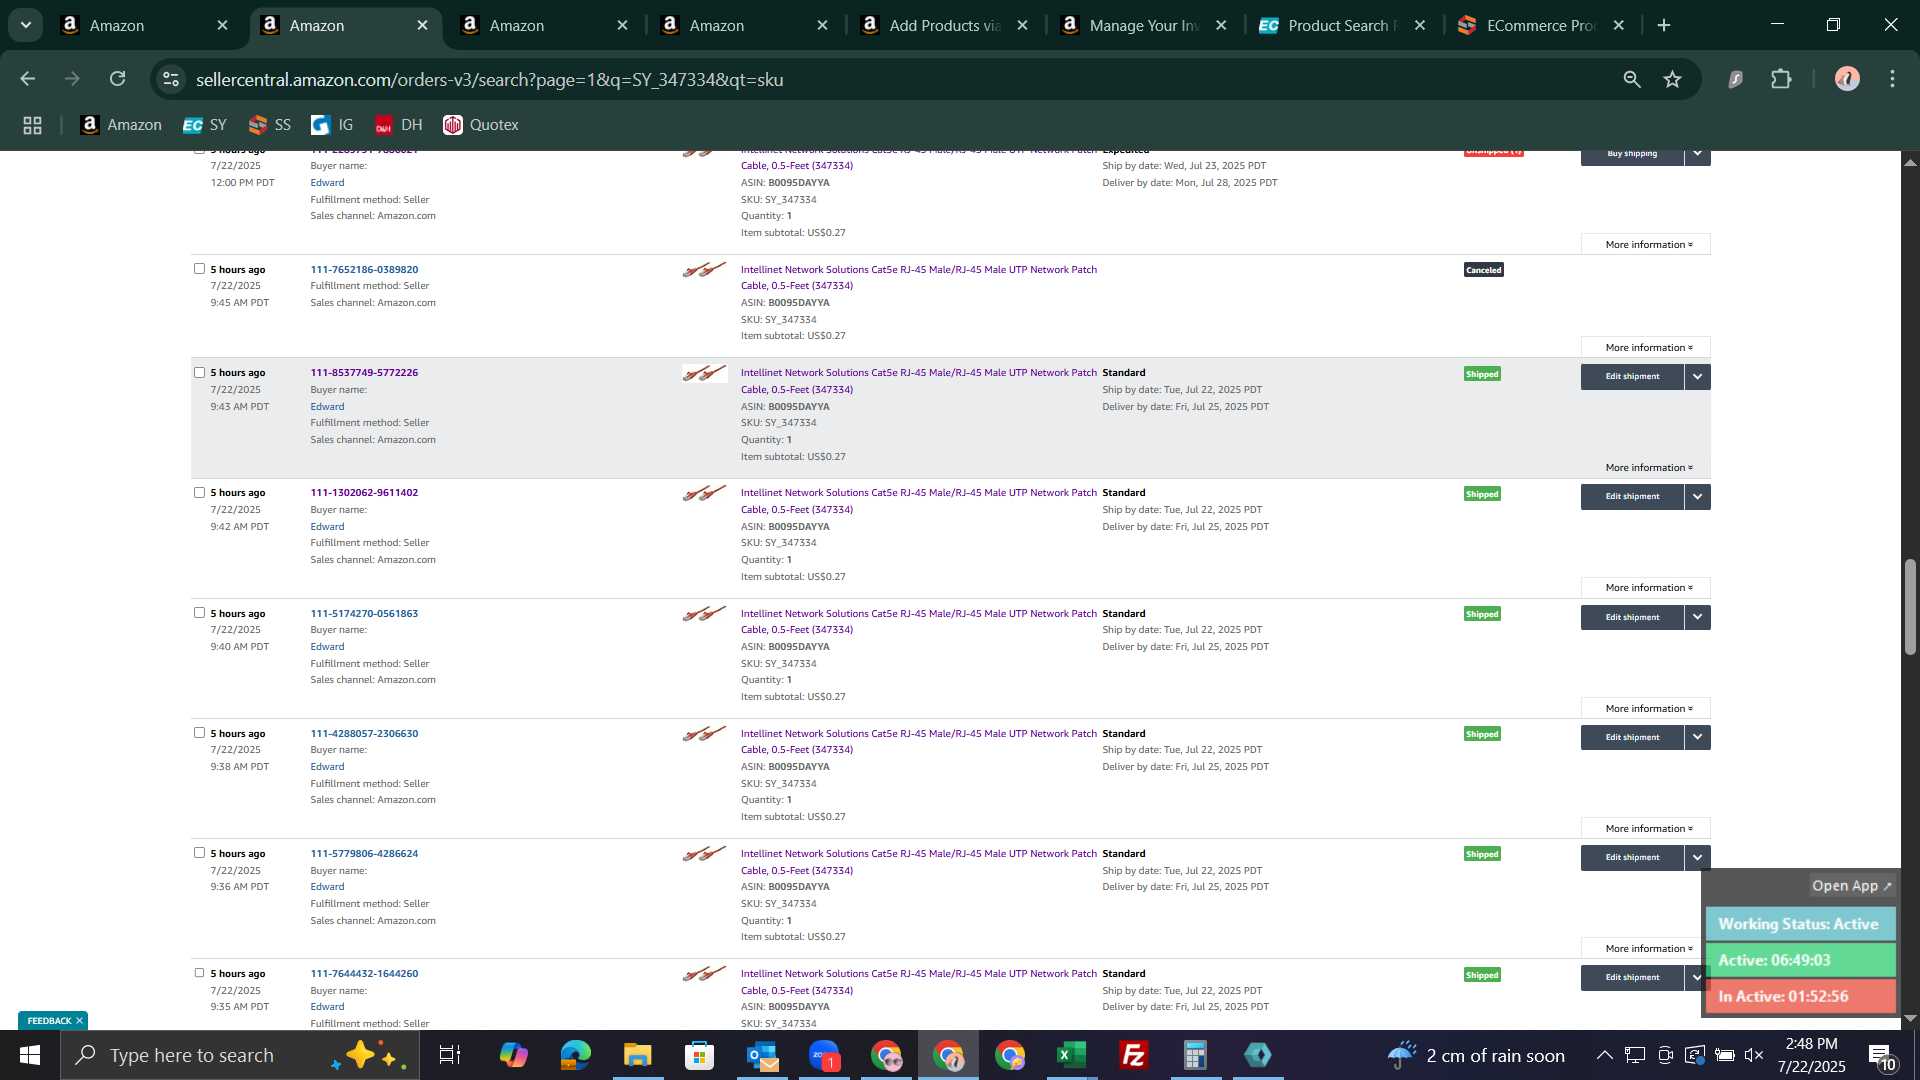Expand Edit shipment dropdown for order 111-5174270-0561863
1920x1080 pixels.
point(1698,617)
